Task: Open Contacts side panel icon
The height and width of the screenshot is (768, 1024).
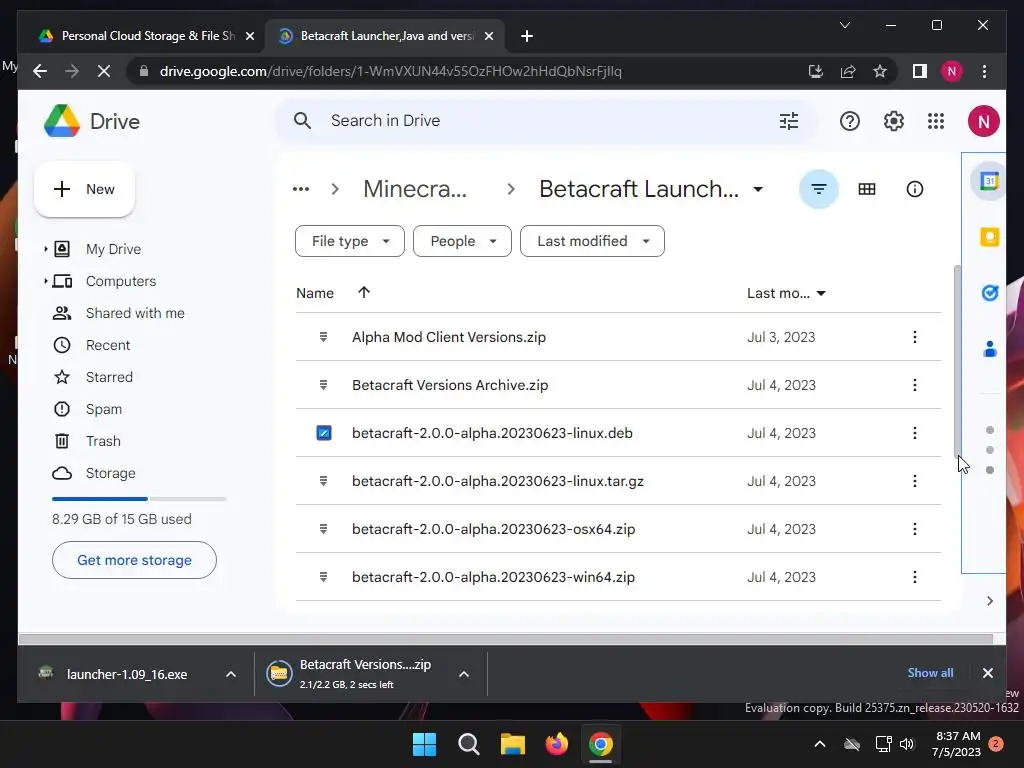Action: 989,349
